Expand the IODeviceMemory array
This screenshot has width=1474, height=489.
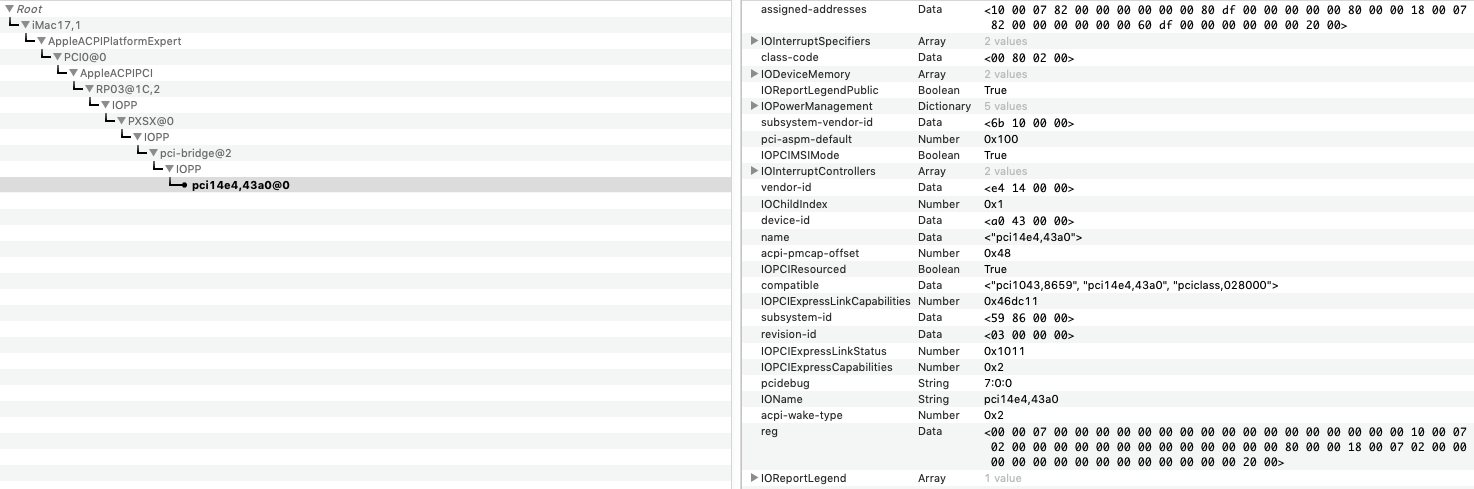click(x=754, y=74)
